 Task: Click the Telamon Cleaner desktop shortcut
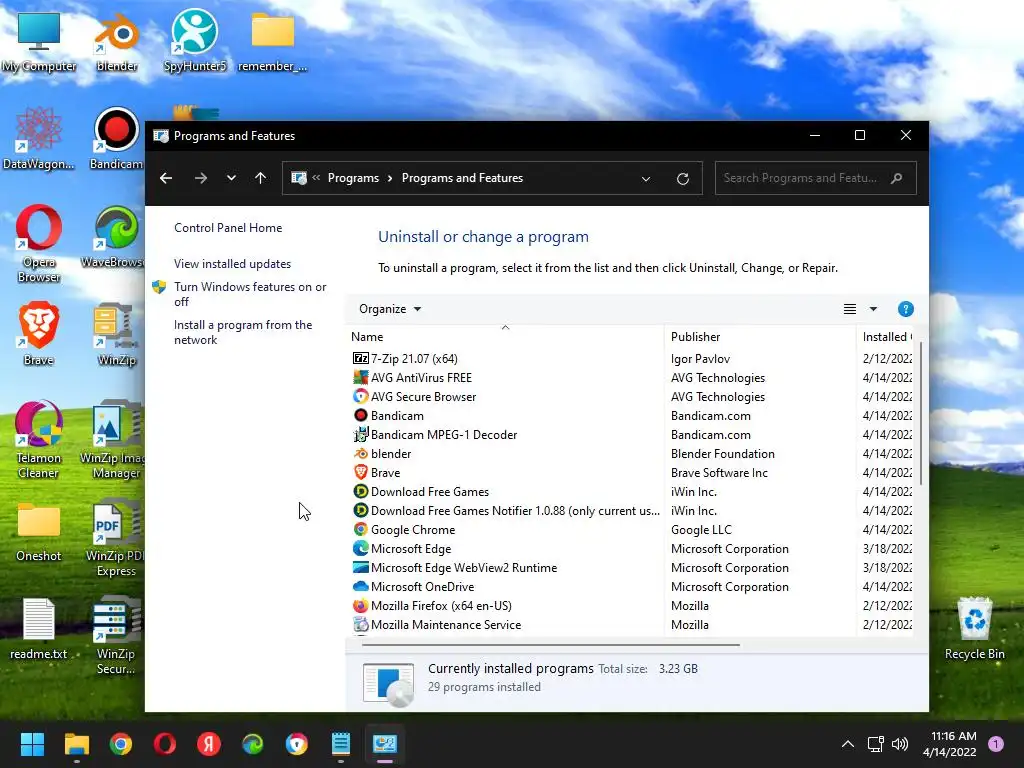(x=39, y=440)
